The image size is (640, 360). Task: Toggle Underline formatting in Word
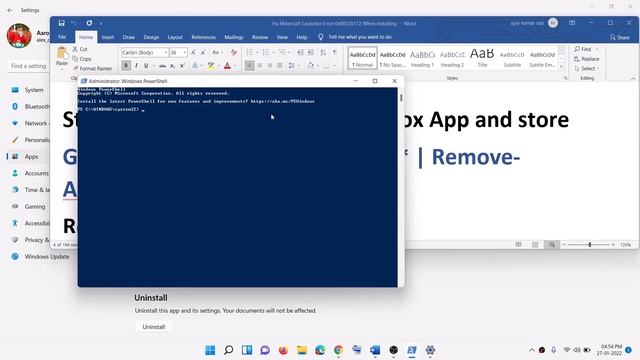pyautogui.click(x=146, y=65)
